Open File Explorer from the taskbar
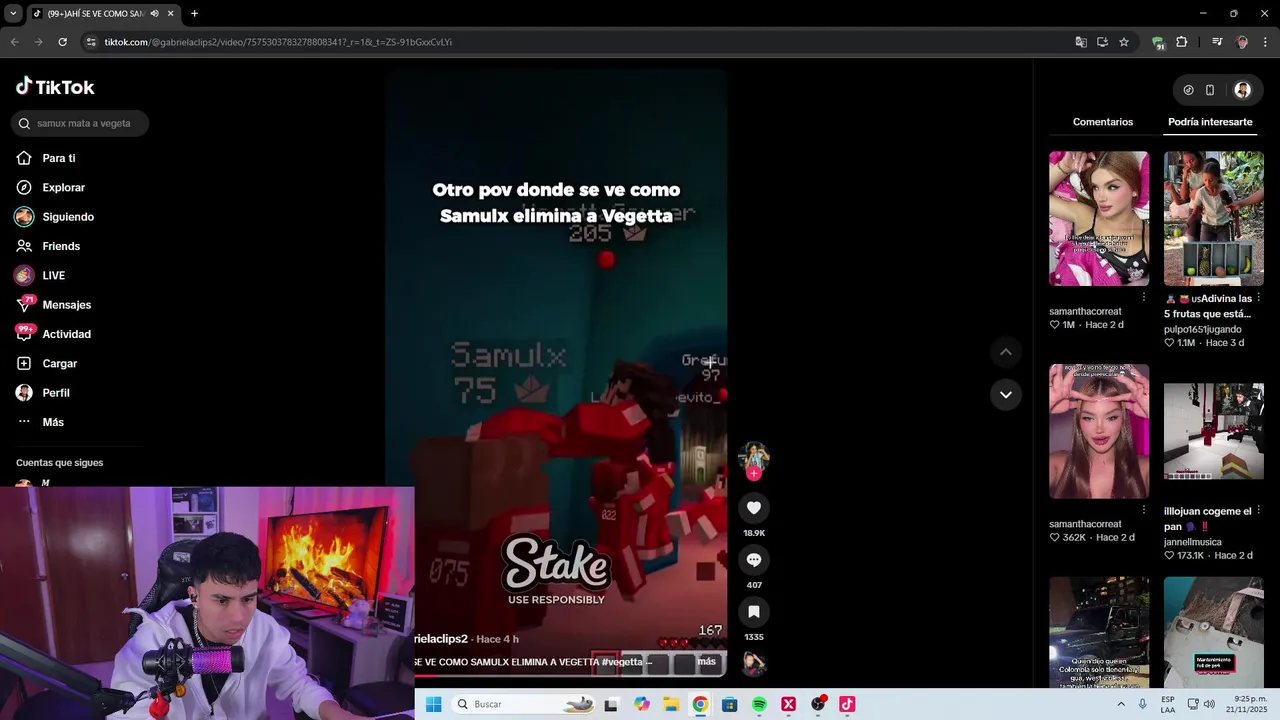 point(671,704)
